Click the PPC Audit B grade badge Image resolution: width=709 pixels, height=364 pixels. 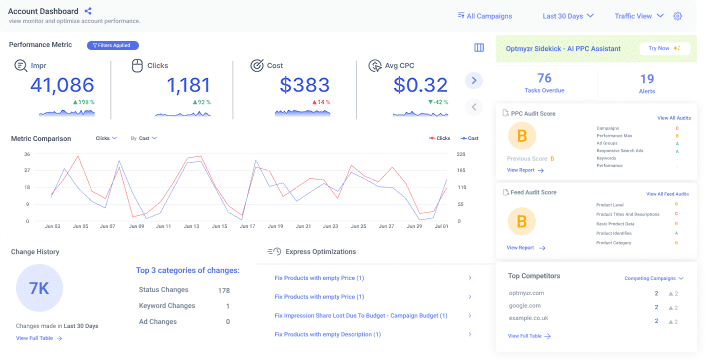(x=522, y=136)
